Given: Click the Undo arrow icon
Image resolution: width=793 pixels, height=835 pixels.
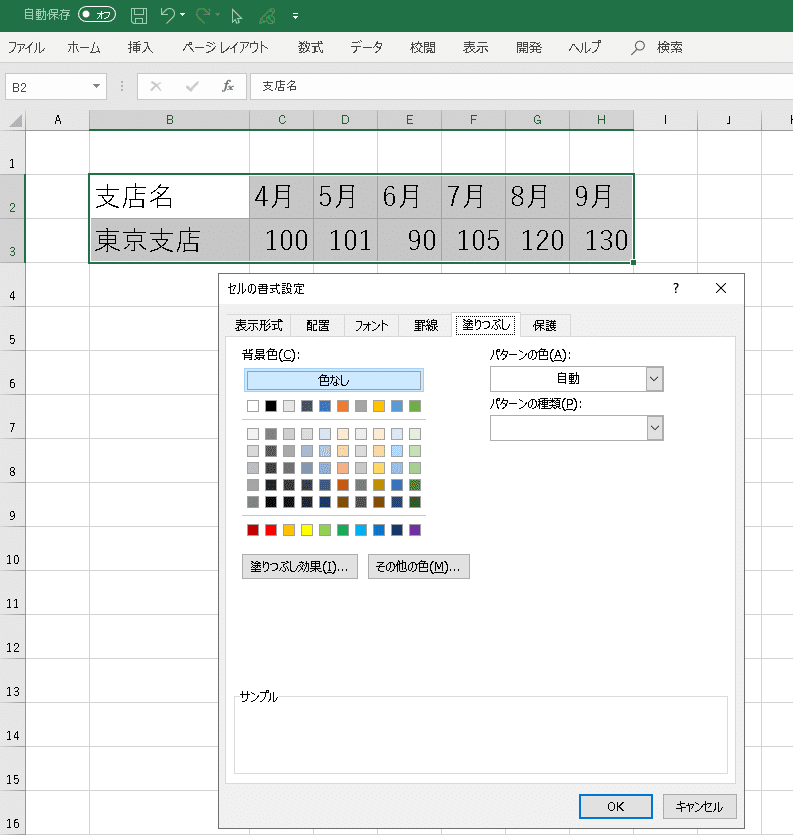Looking at the screenshot, I should pos(167,15).
